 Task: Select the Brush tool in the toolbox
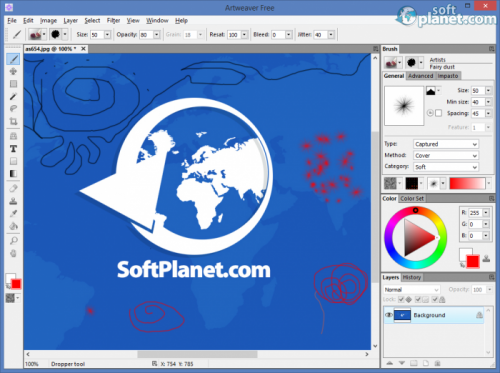[13, 59]
